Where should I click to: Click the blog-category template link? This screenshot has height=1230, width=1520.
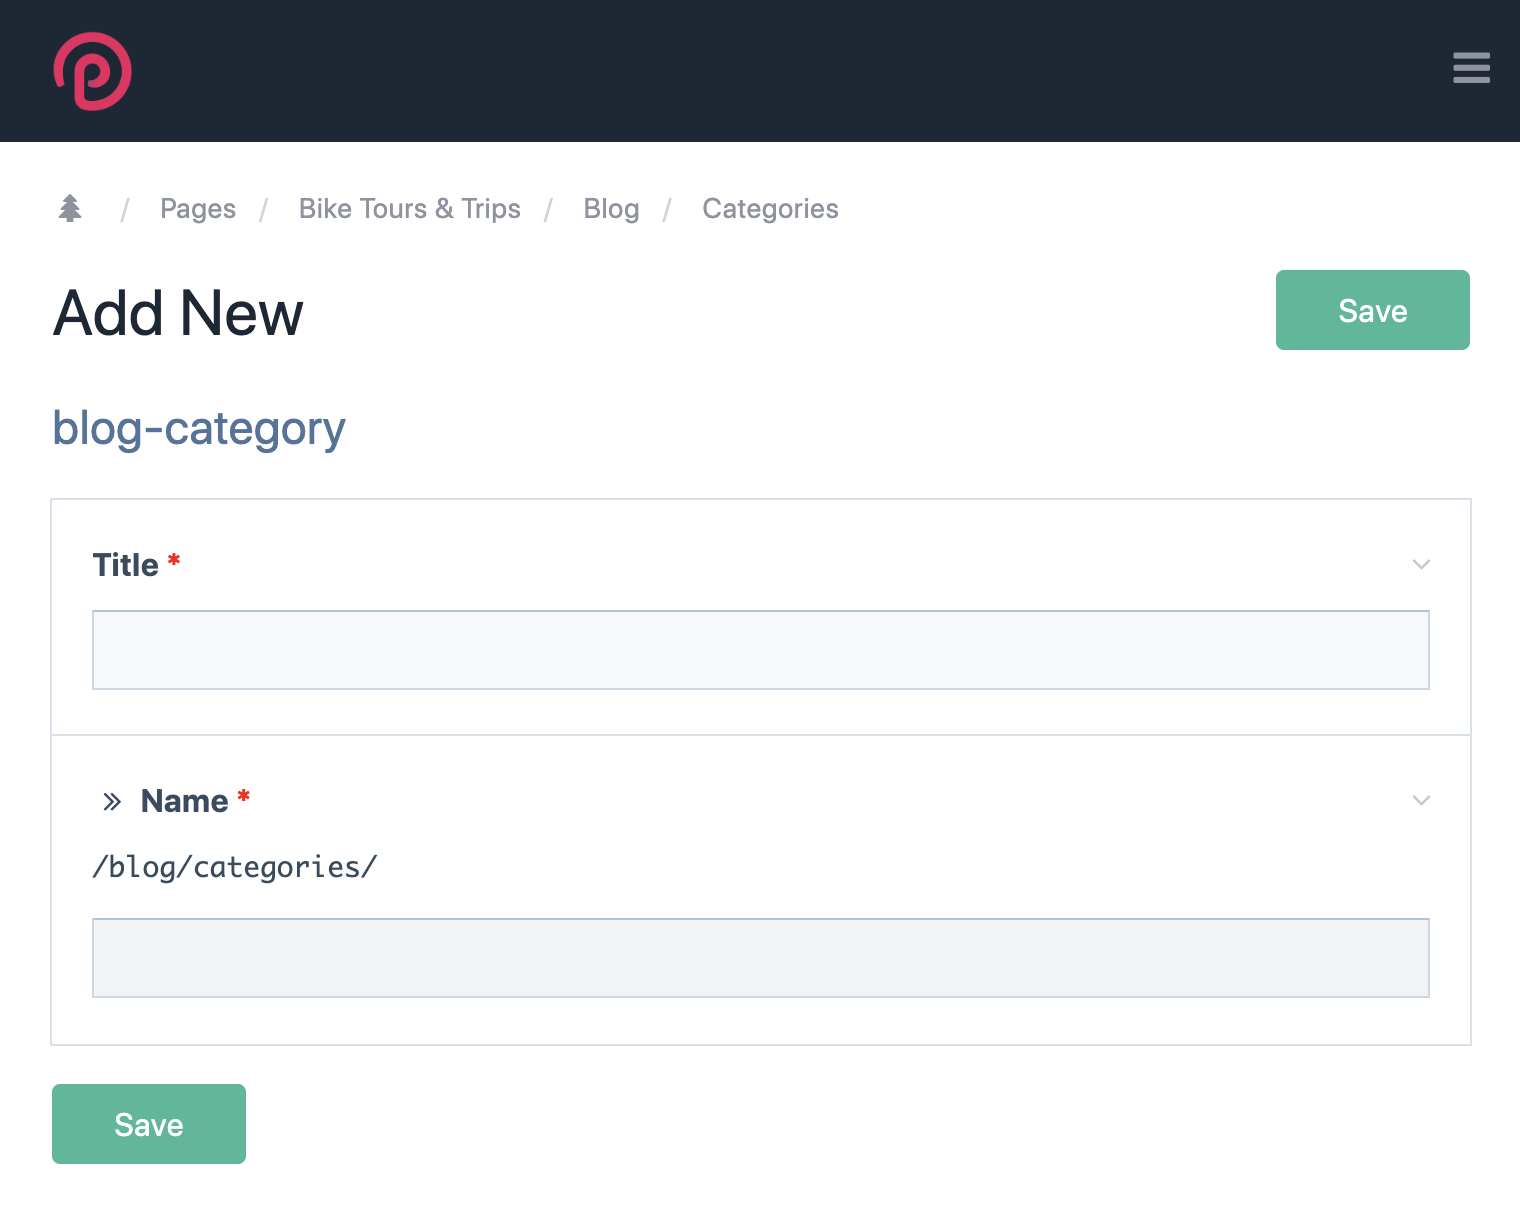tap(198, 428)
